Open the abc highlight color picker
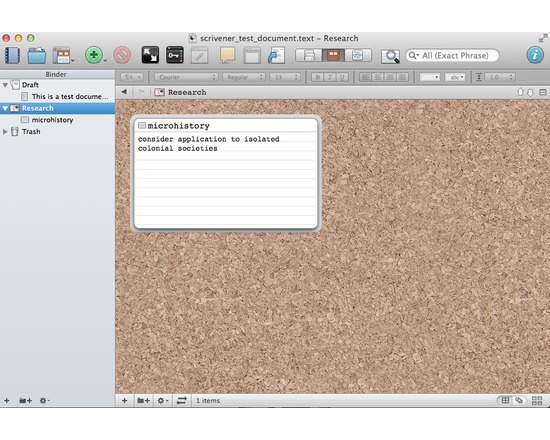This screenshot has width=550, height=440. tap(455, 77)
